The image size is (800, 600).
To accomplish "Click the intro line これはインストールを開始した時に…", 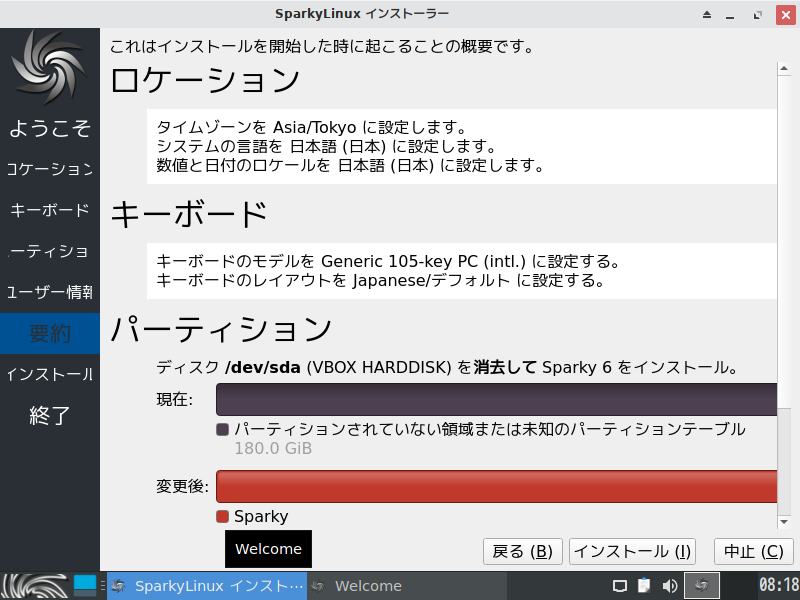I will (322, 46).
